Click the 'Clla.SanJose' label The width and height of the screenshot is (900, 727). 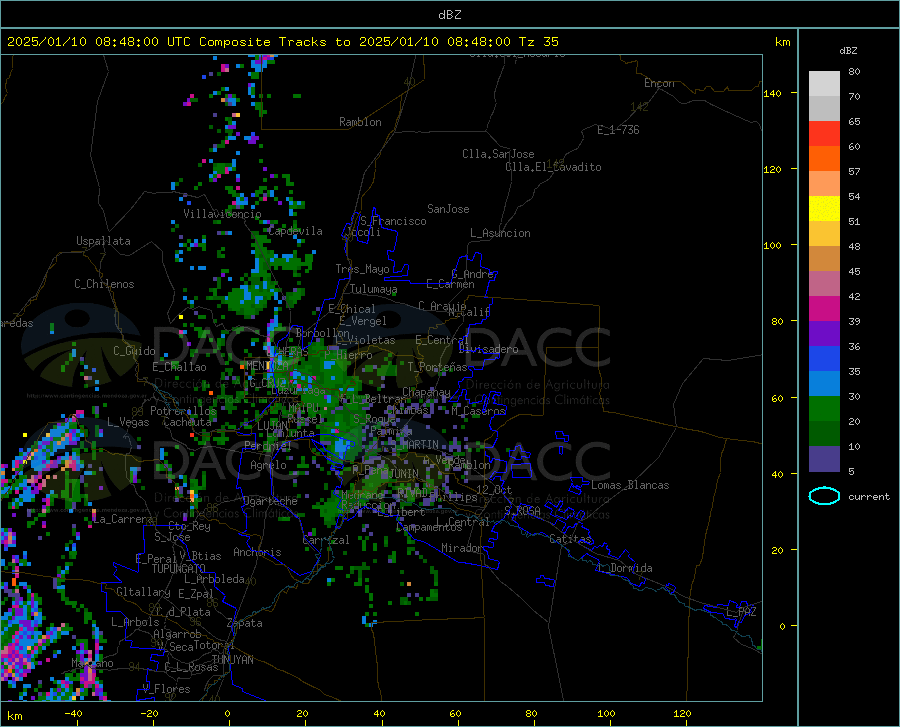[x=498, y=154]
